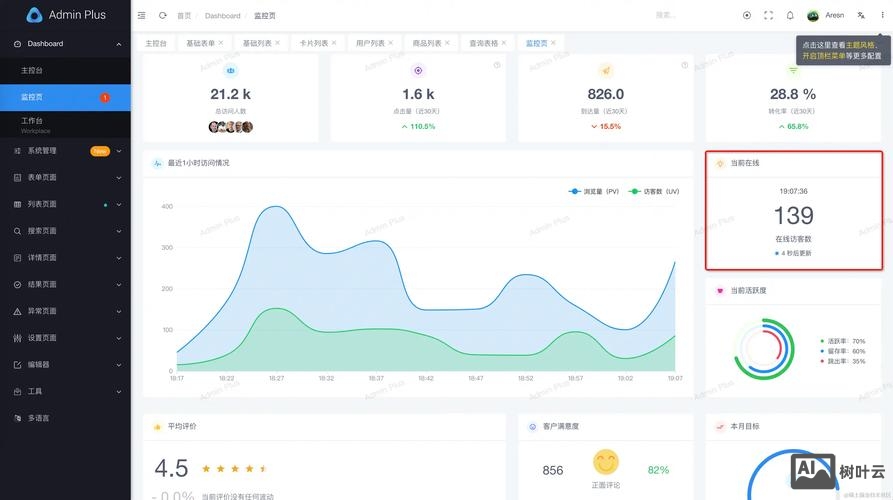
Task: Click the Dashboard breadcrumb link
Action: point(223,16)
